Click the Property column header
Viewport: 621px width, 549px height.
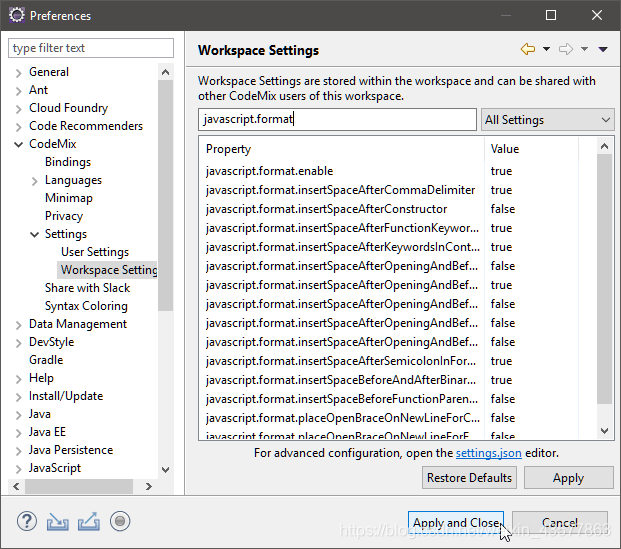point(341,149)
